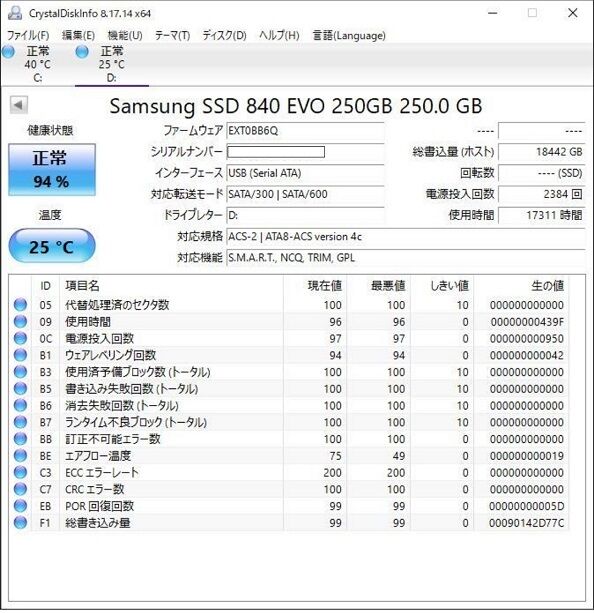Click status icon of row B7 ランタイム不良ブロック
The width and height of the screenshot is (594, 613).
20,422
